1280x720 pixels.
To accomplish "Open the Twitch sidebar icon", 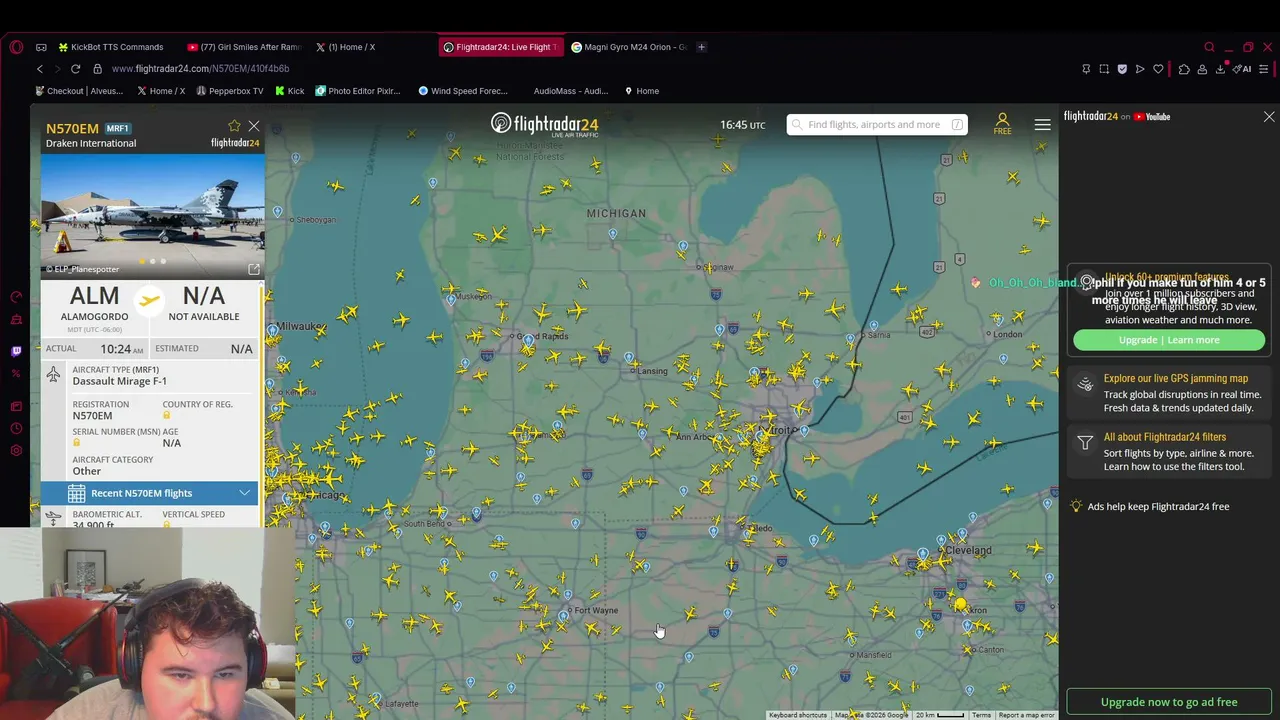I will [16, 352].
